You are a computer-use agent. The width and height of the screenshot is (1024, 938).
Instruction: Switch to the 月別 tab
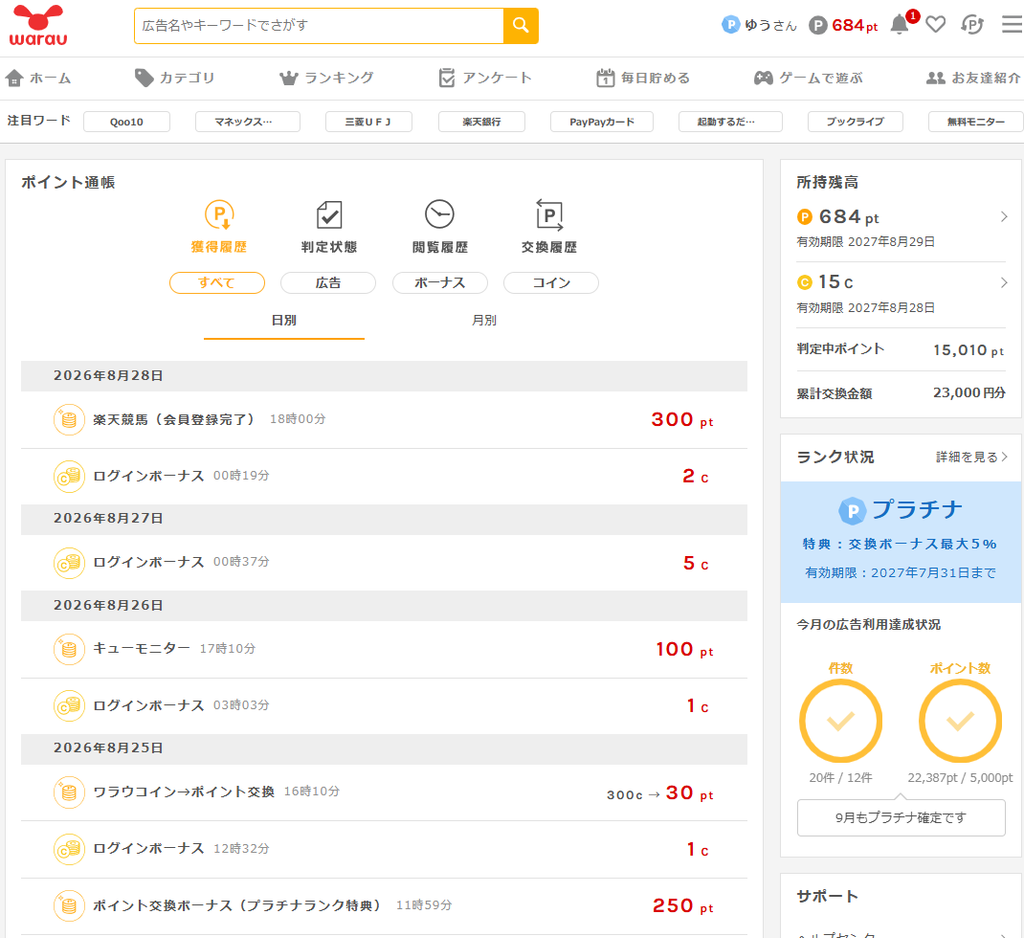pos(484,320)
